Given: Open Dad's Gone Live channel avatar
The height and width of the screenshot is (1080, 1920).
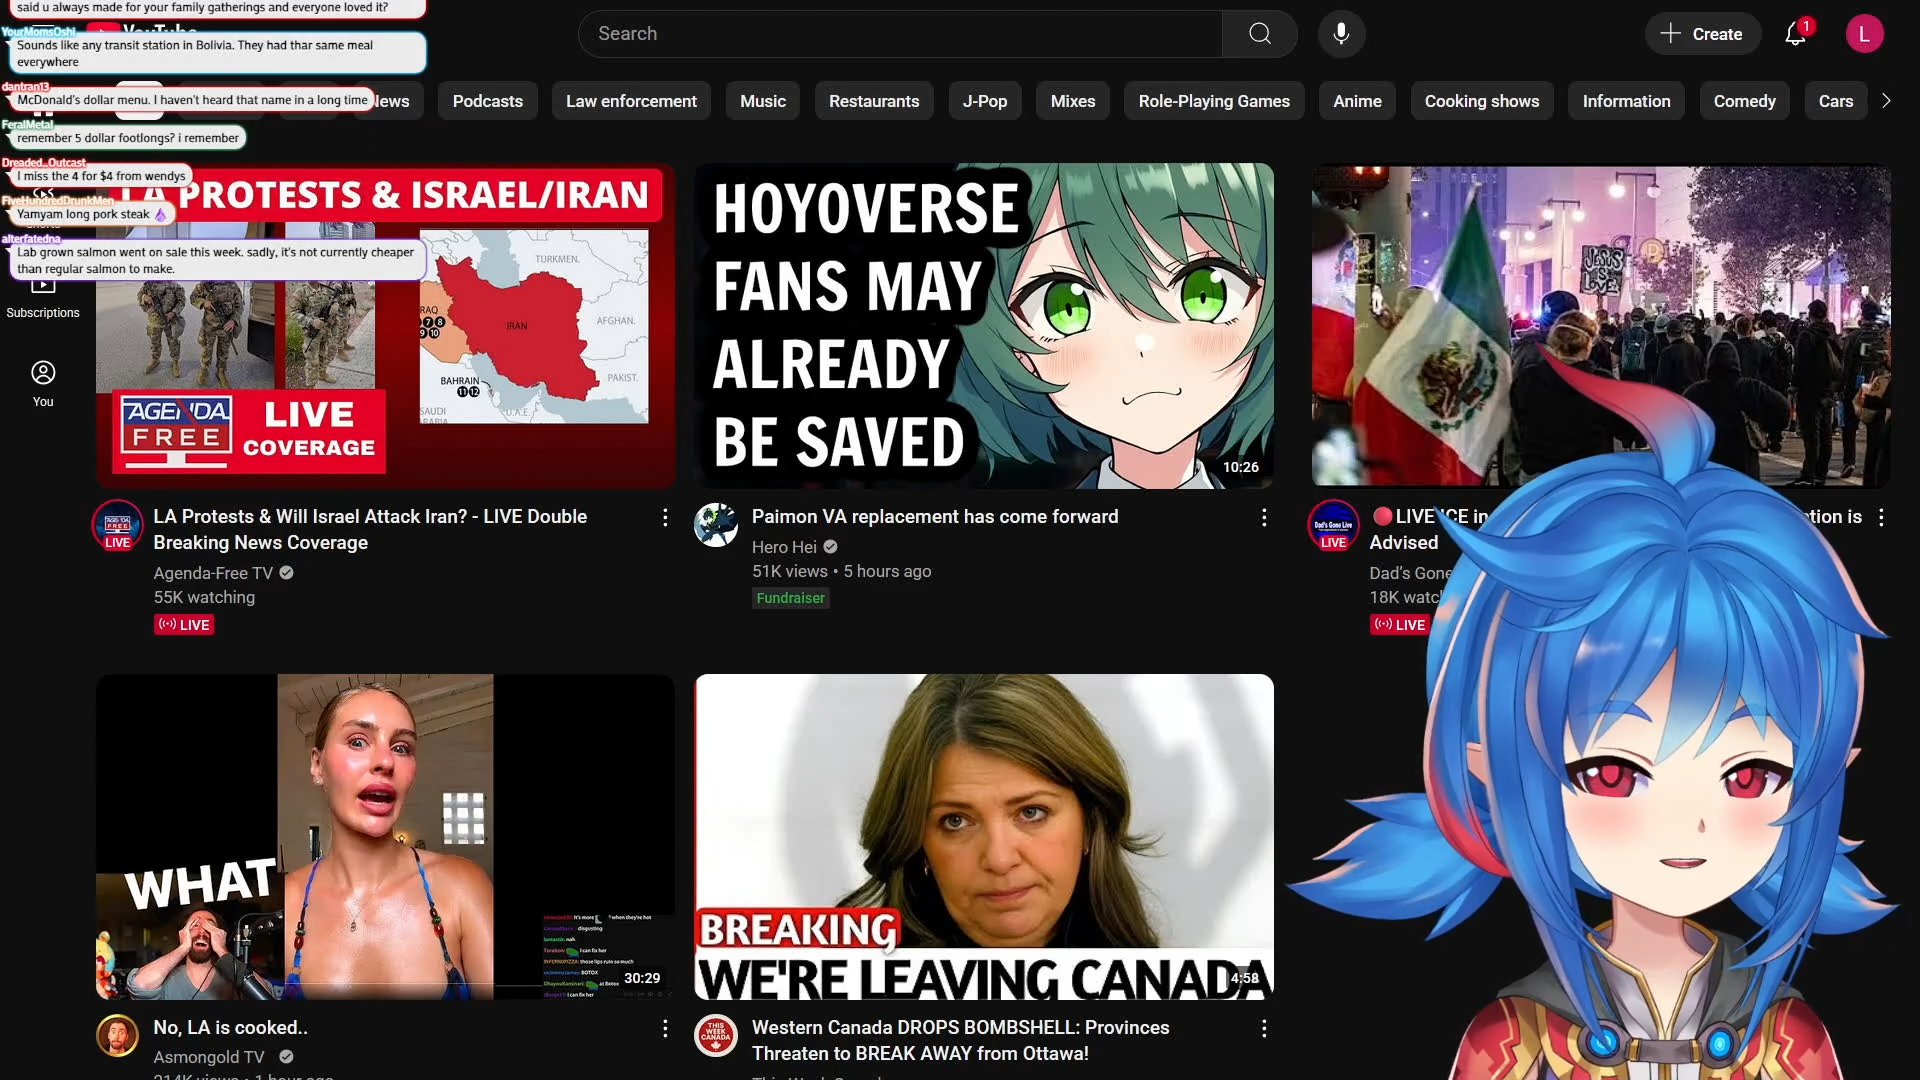Looking at the screenshot, I should coord(1333,524).
